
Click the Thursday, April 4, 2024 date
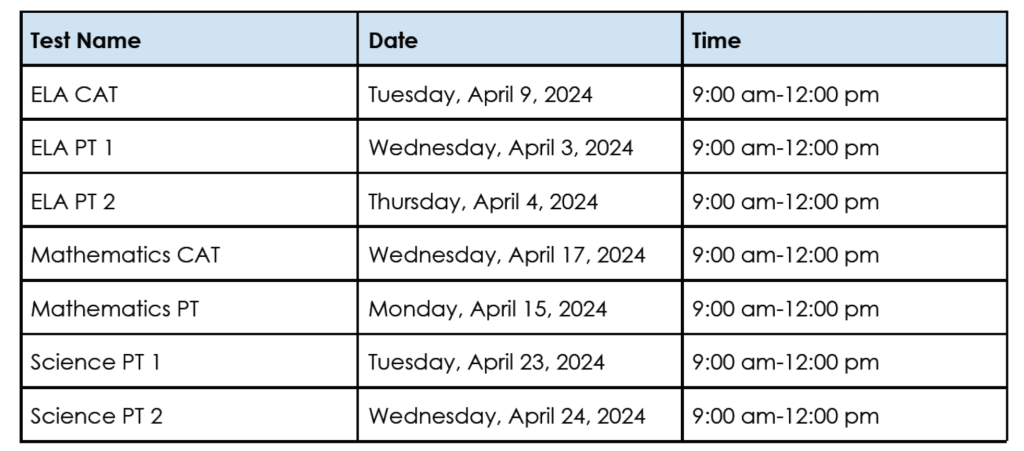coord(483,202)
